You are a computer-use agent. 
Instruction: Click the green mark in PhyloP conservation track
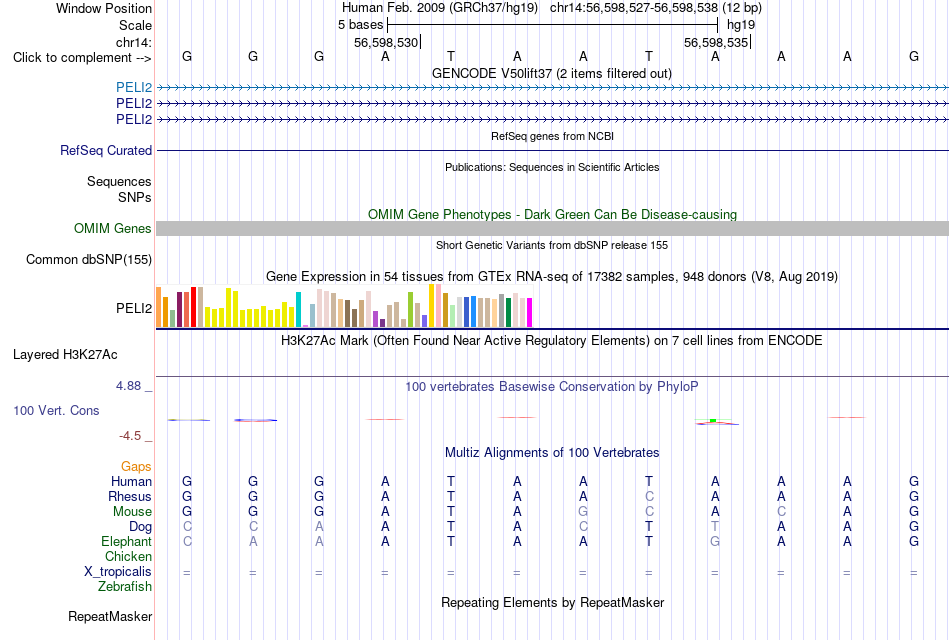pos(713,420)
